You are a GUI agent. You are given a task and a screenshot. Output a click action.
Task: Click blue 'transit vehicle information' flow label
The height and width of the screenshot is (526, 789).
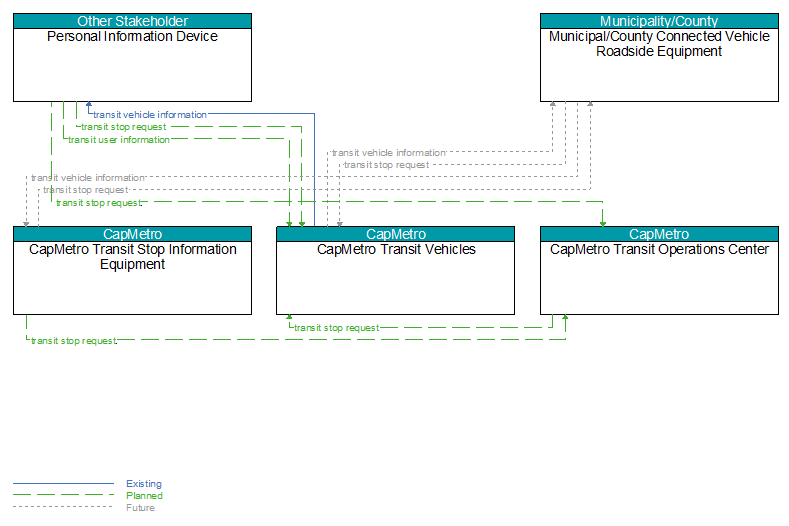pyautogui.click(x=150, y=115)
